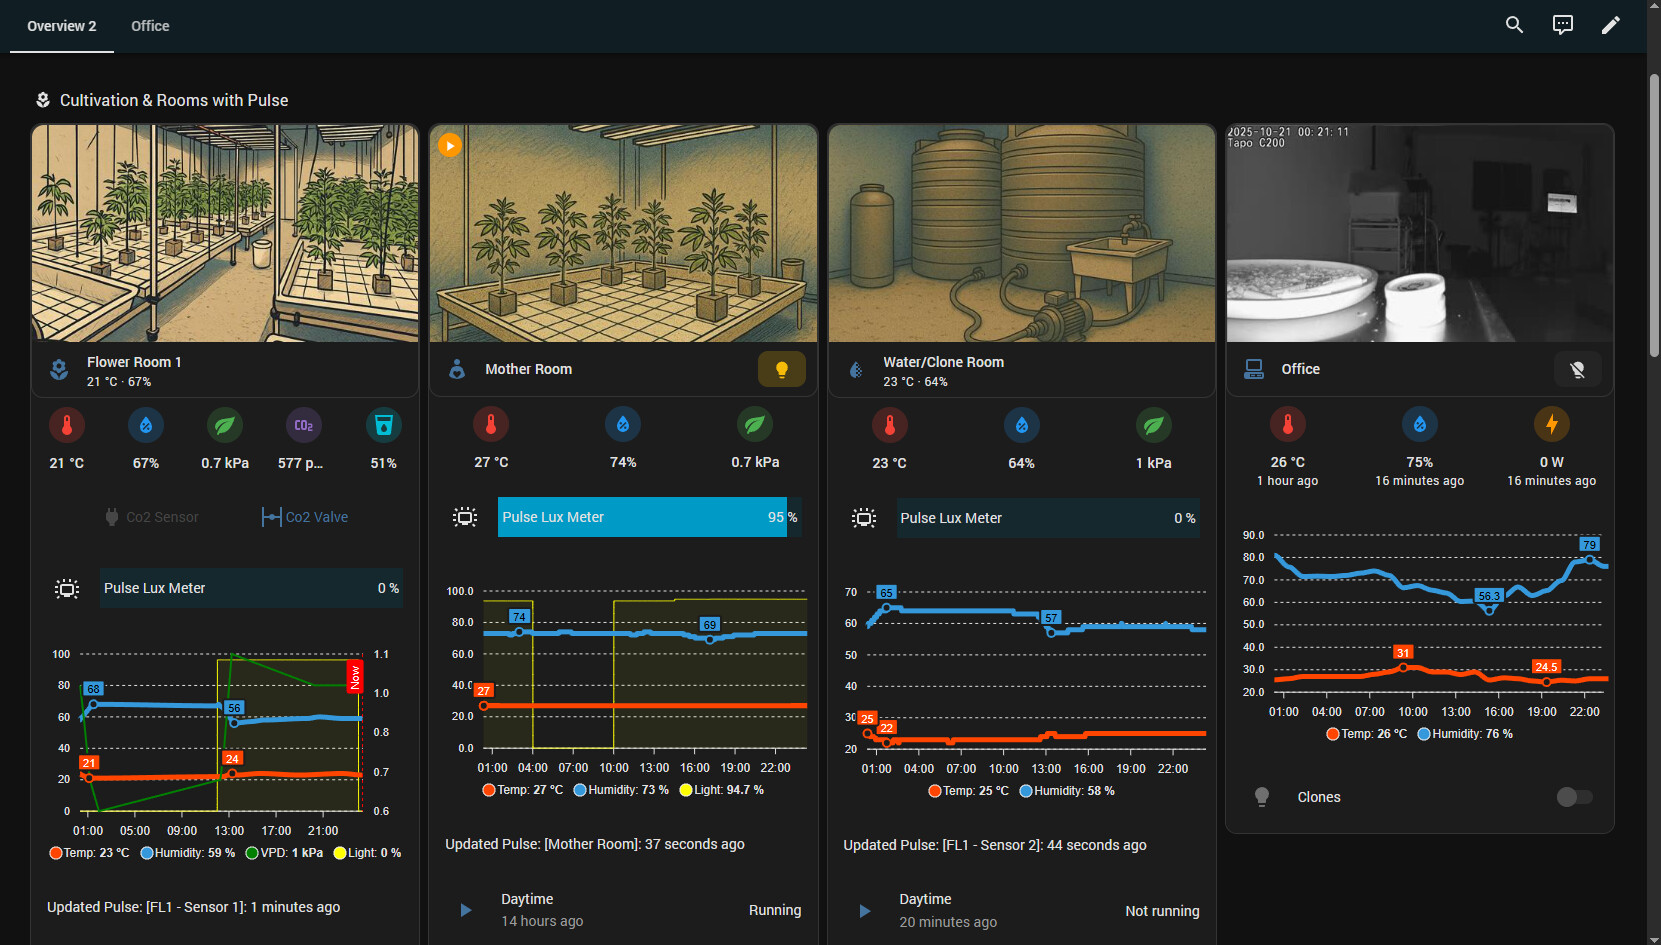Click Flower Room 1 CO2 sensor icon

304,425
